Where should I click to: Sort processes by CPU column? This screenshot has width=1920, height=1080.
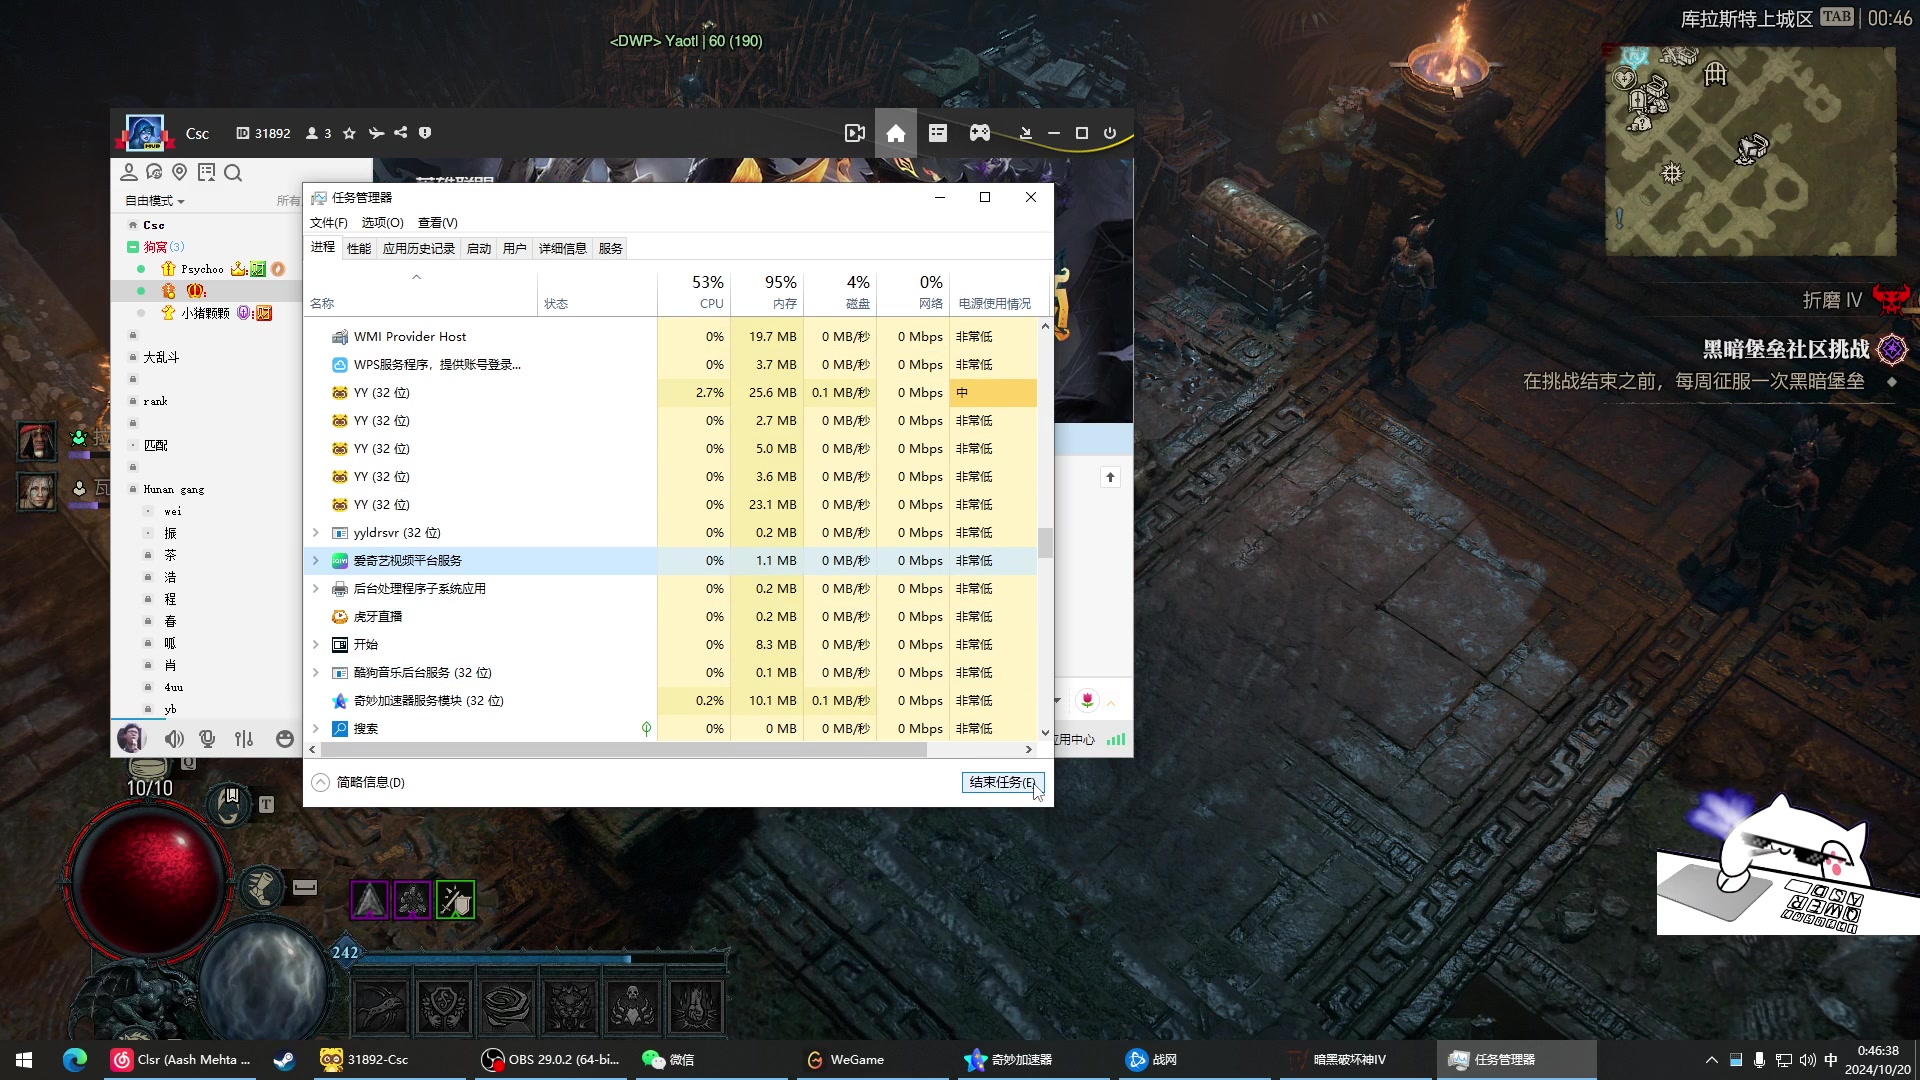pos(694,292)
